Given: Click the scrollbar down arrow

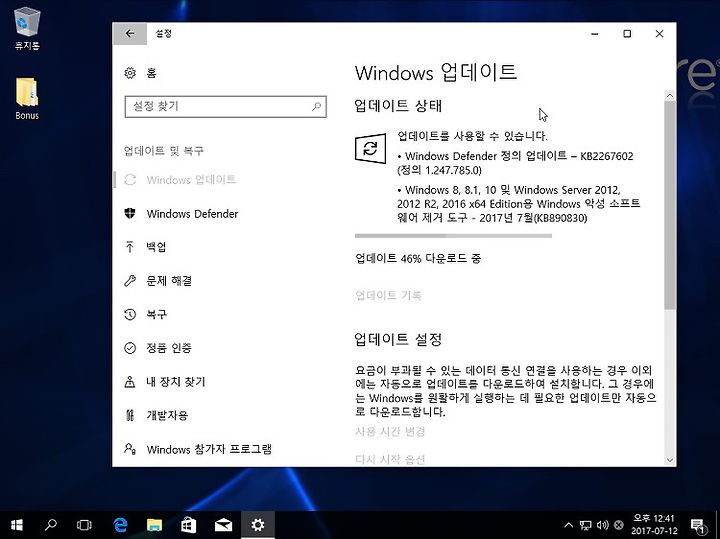Looking at the screenshot, I should pos(669,460).
